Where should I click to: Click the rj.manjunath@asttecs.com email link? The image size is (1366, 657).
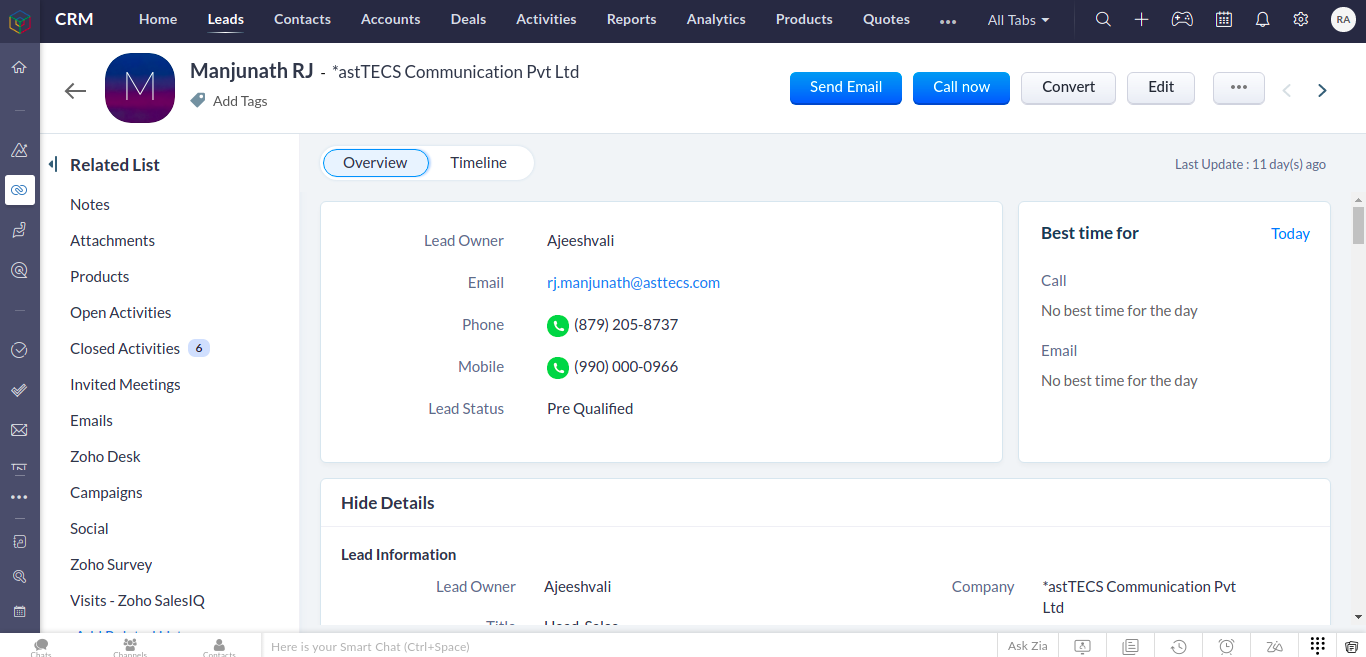pos(633,283)
